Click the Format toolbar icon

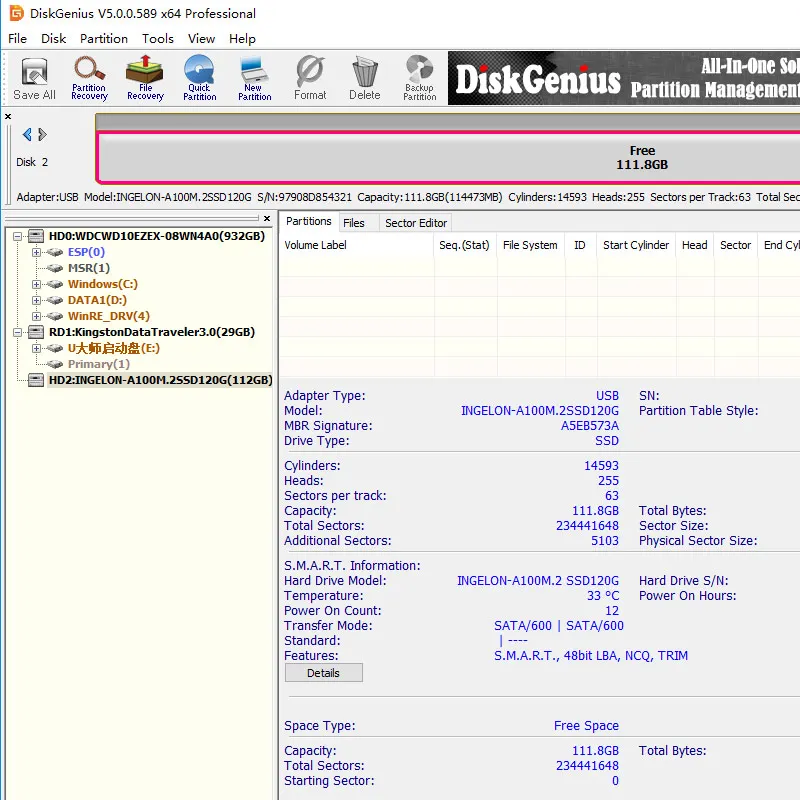[310, 78]
